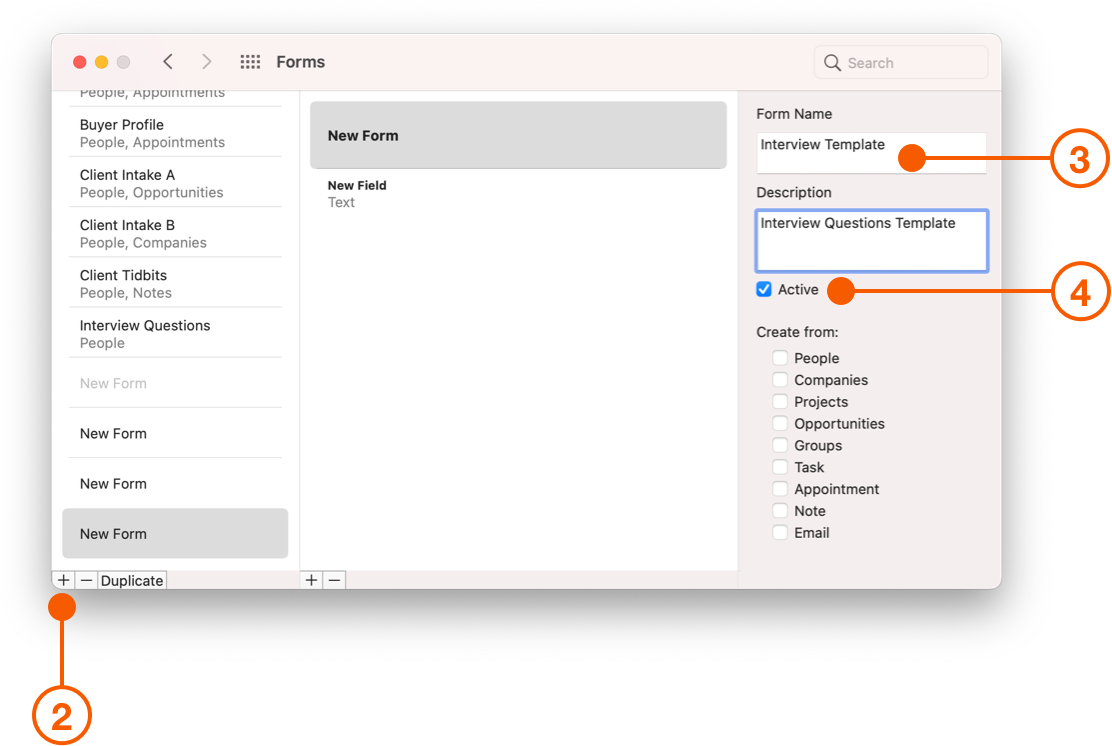Select the highlighted New Form in sidebar

point(175,533)
